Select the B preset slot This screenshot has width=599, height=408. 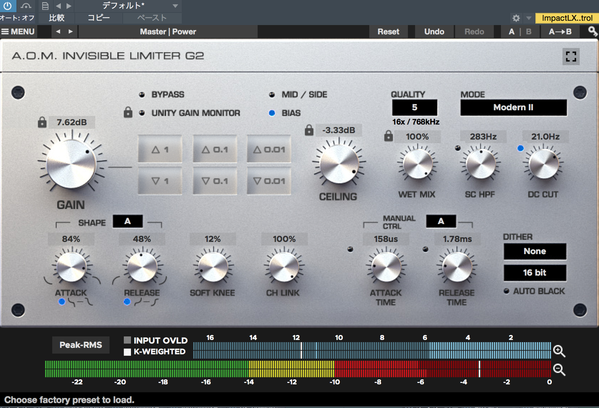click(x=529, y=32)
